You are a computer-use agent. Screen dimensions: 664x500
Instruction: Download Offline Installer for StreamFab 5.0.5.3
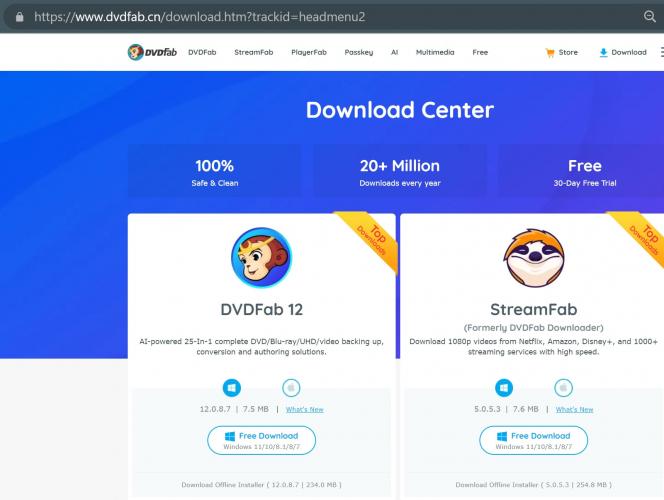point(534,485)
